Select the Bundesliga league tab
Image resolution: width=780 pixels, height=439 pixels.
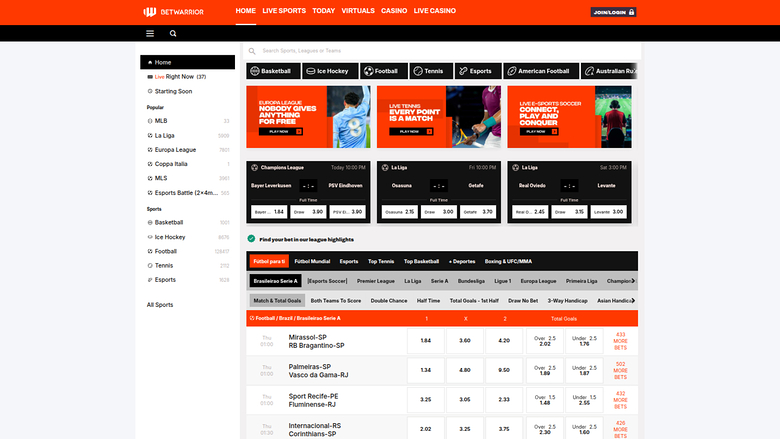pyautogui.click(x=471, y=281)
